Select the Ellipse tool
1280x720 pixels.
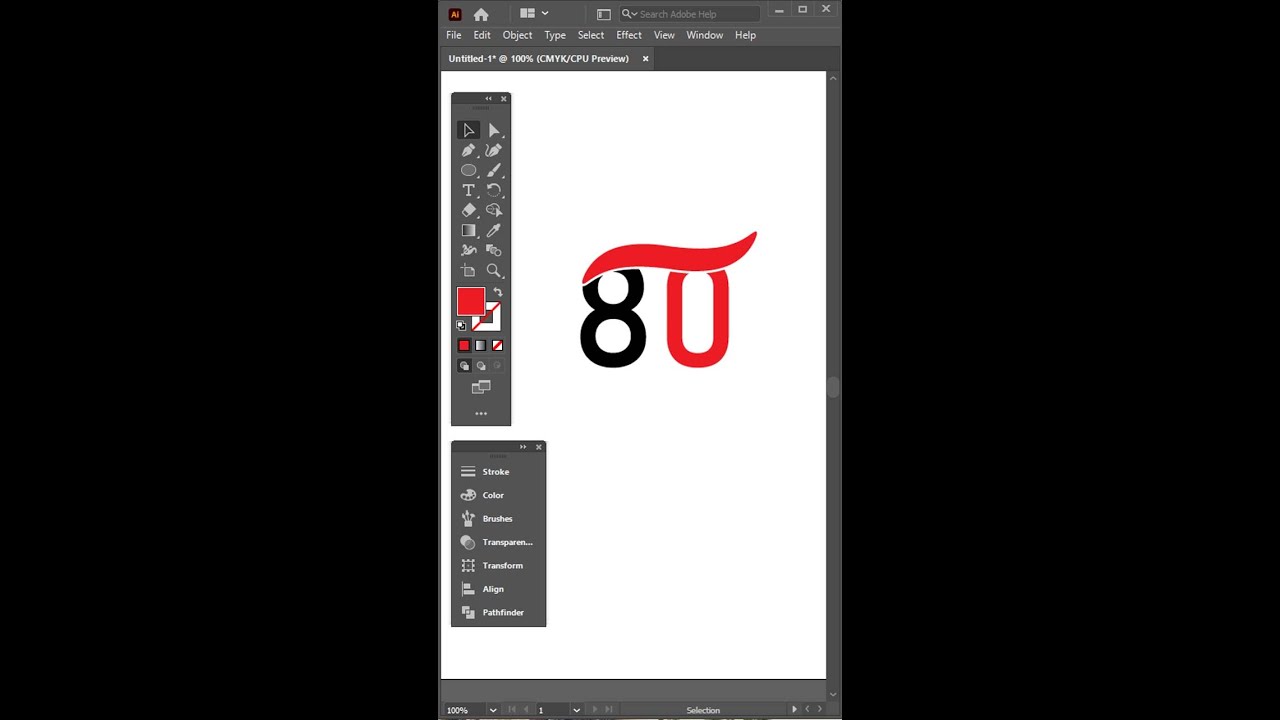tap(468, 170)
